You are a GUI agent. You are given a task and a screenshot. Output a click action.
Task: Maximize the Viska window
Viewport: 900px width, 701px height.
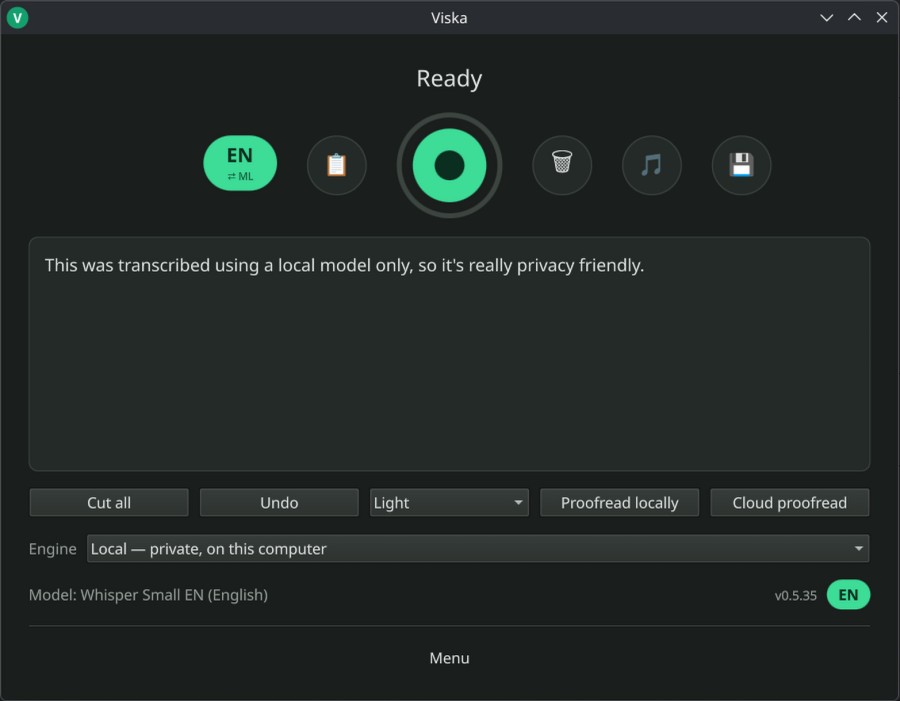(x=854, y=18)
